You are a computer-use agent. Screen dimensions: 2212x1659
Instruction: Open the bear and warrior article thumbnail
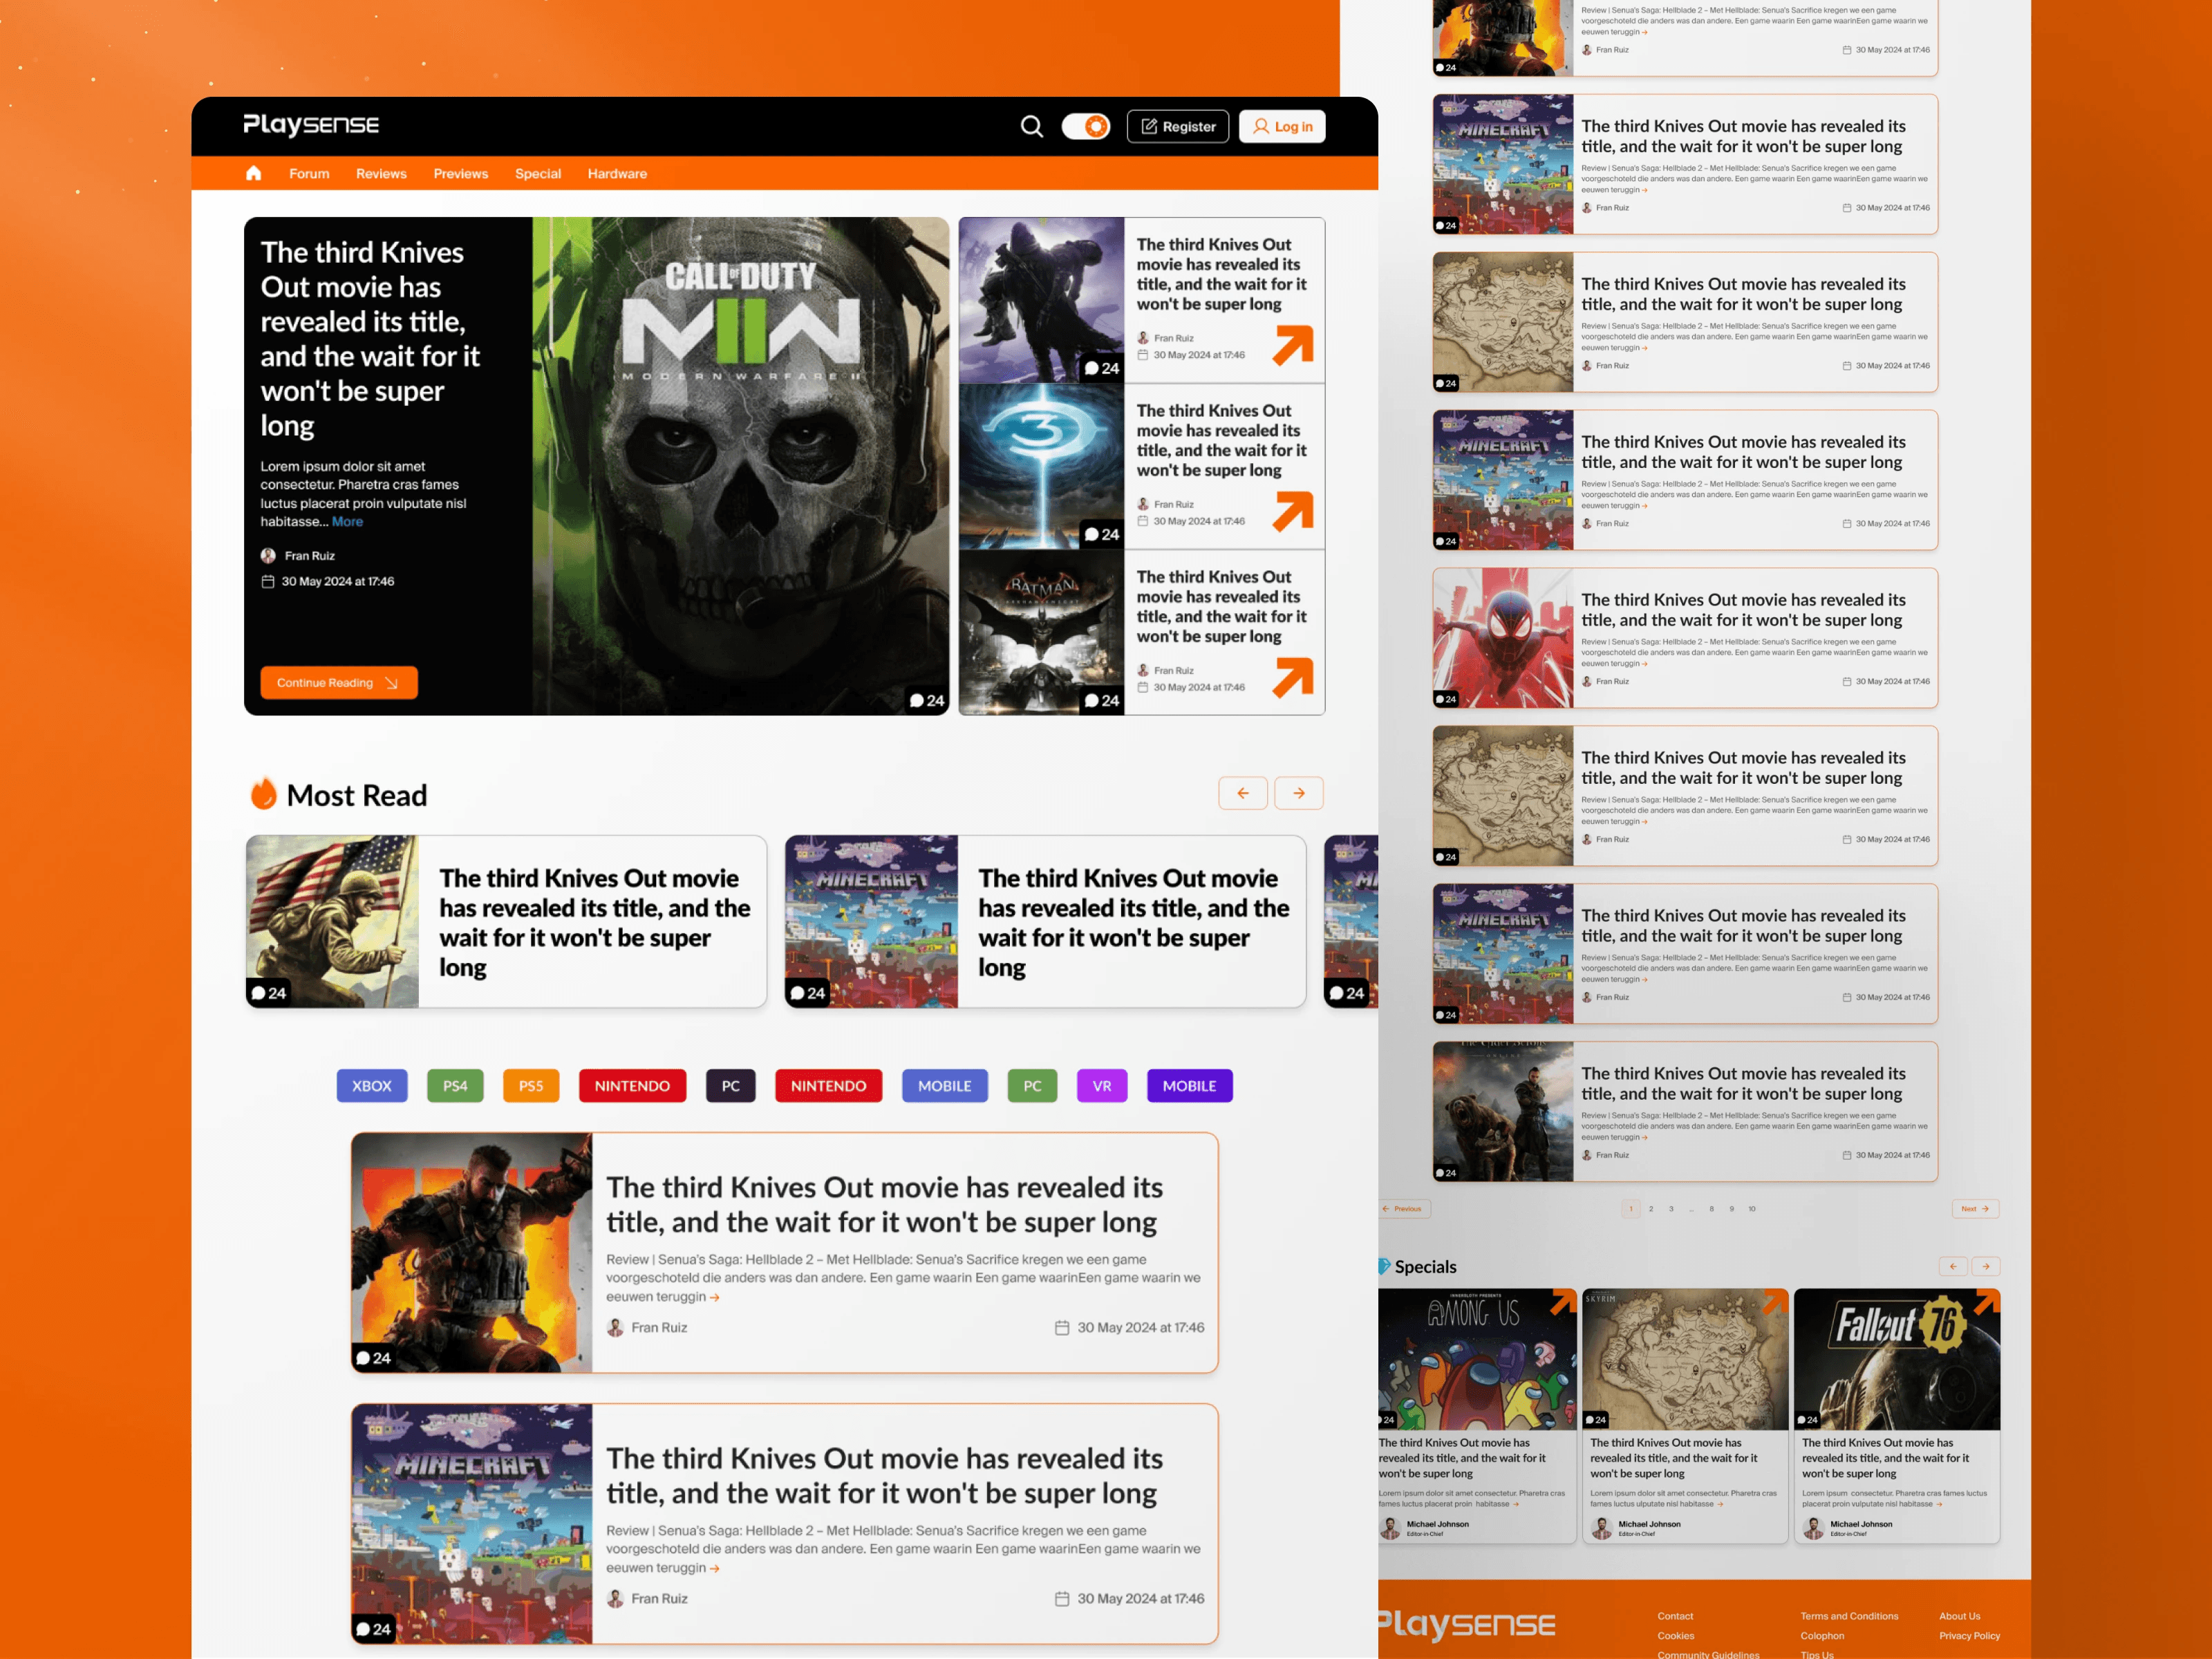coord(1503,1112)
